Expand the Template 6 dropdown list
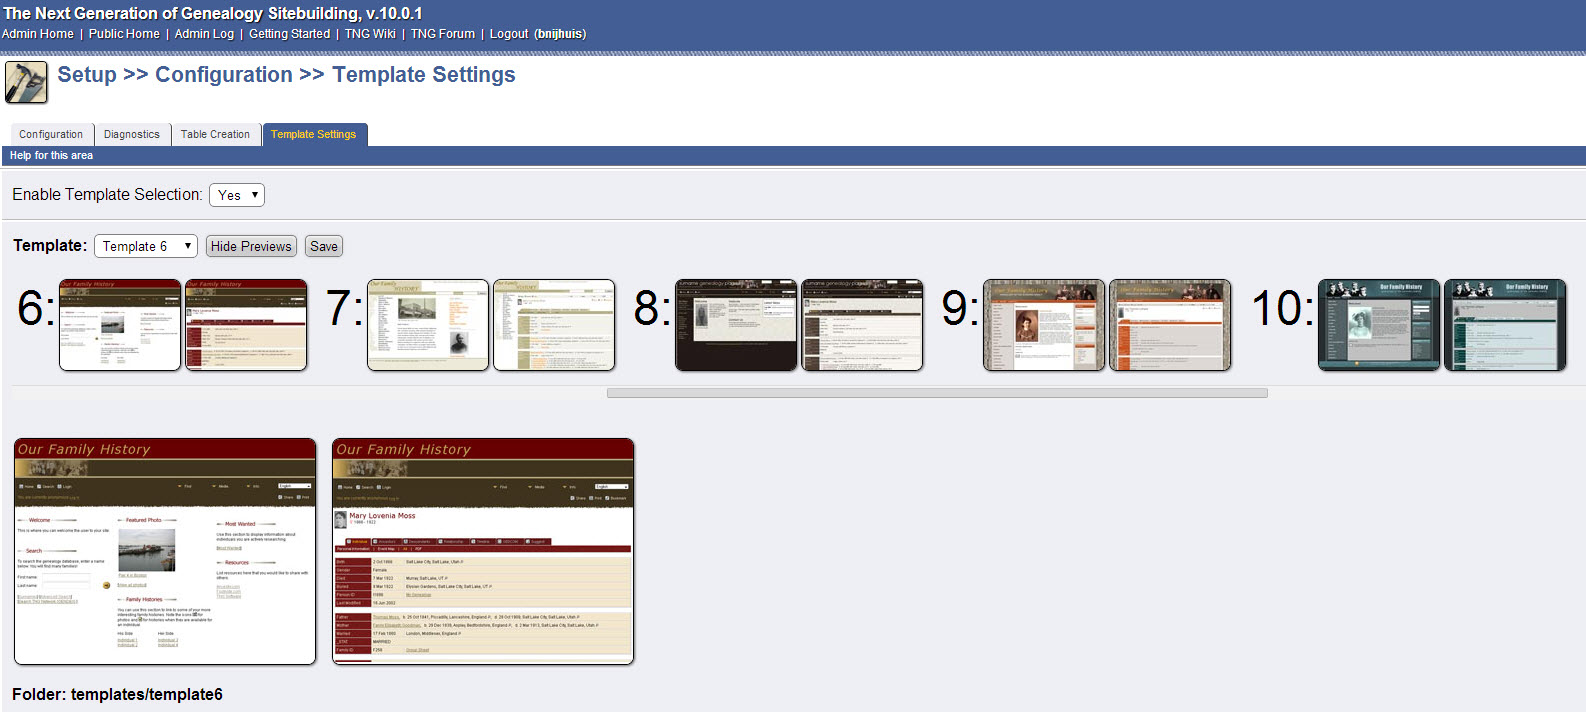Viewport: 1586px width, 712px height. pyautogui.click(x=146, y=246)
